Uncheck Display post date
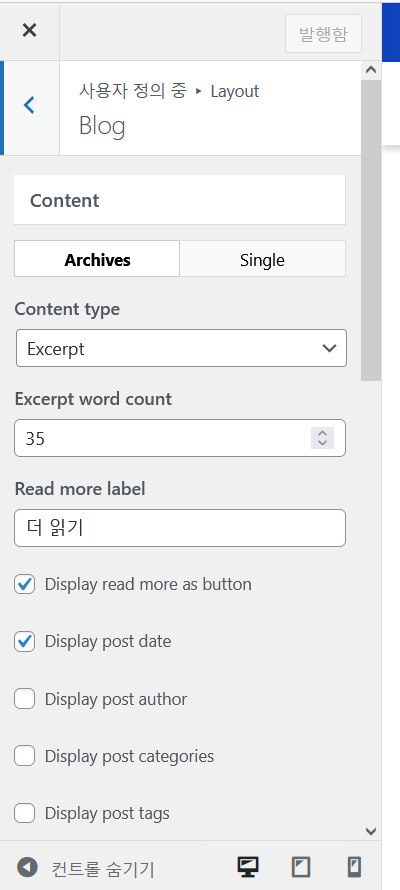 (24, 641)
